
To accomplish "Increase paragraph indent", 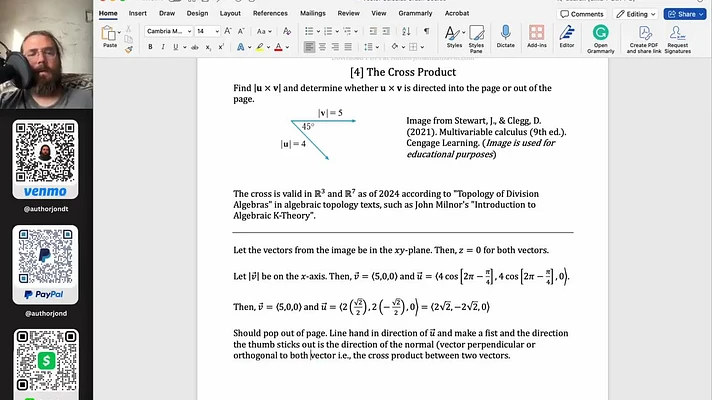I will tap(386, 31).
